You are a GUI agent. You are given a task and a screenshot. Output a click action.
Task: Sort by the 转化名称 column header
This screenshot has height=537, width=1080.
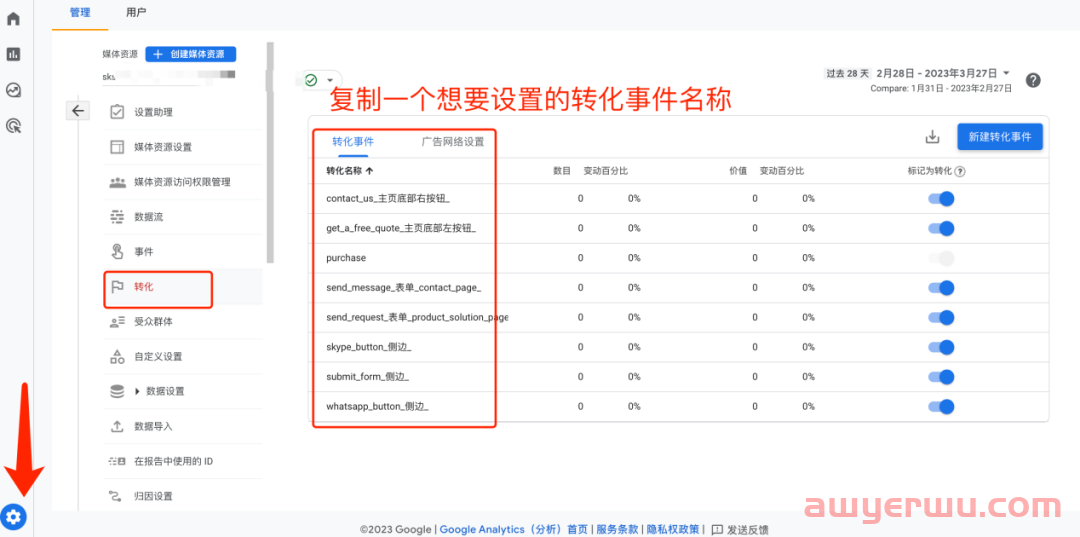(349, 171)
